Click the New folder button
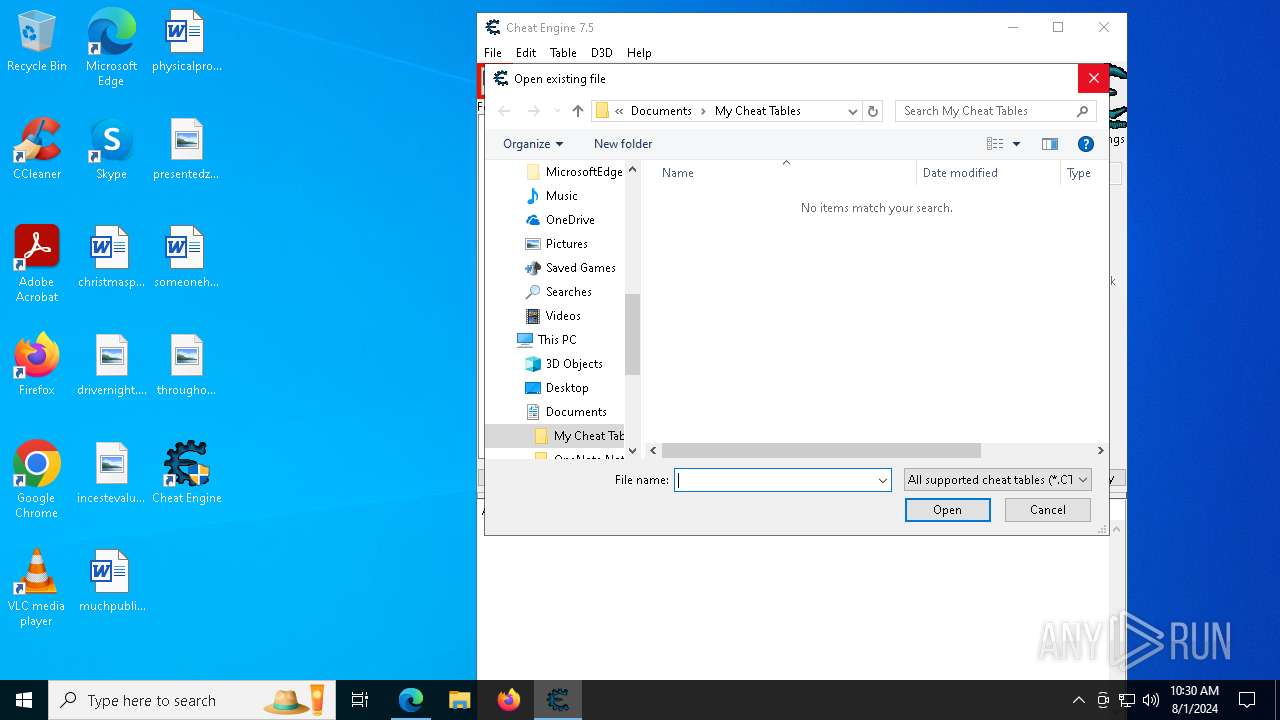This screenshot has height=720, width=1280. coord(623,144)
